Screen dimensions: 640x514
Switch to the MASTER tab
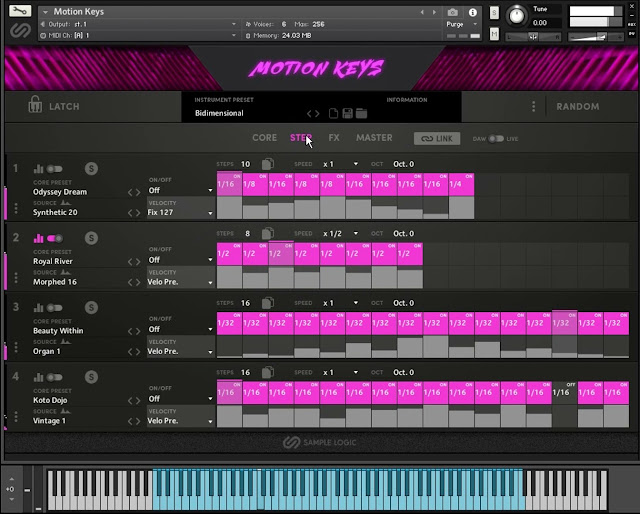pos(374,138)
